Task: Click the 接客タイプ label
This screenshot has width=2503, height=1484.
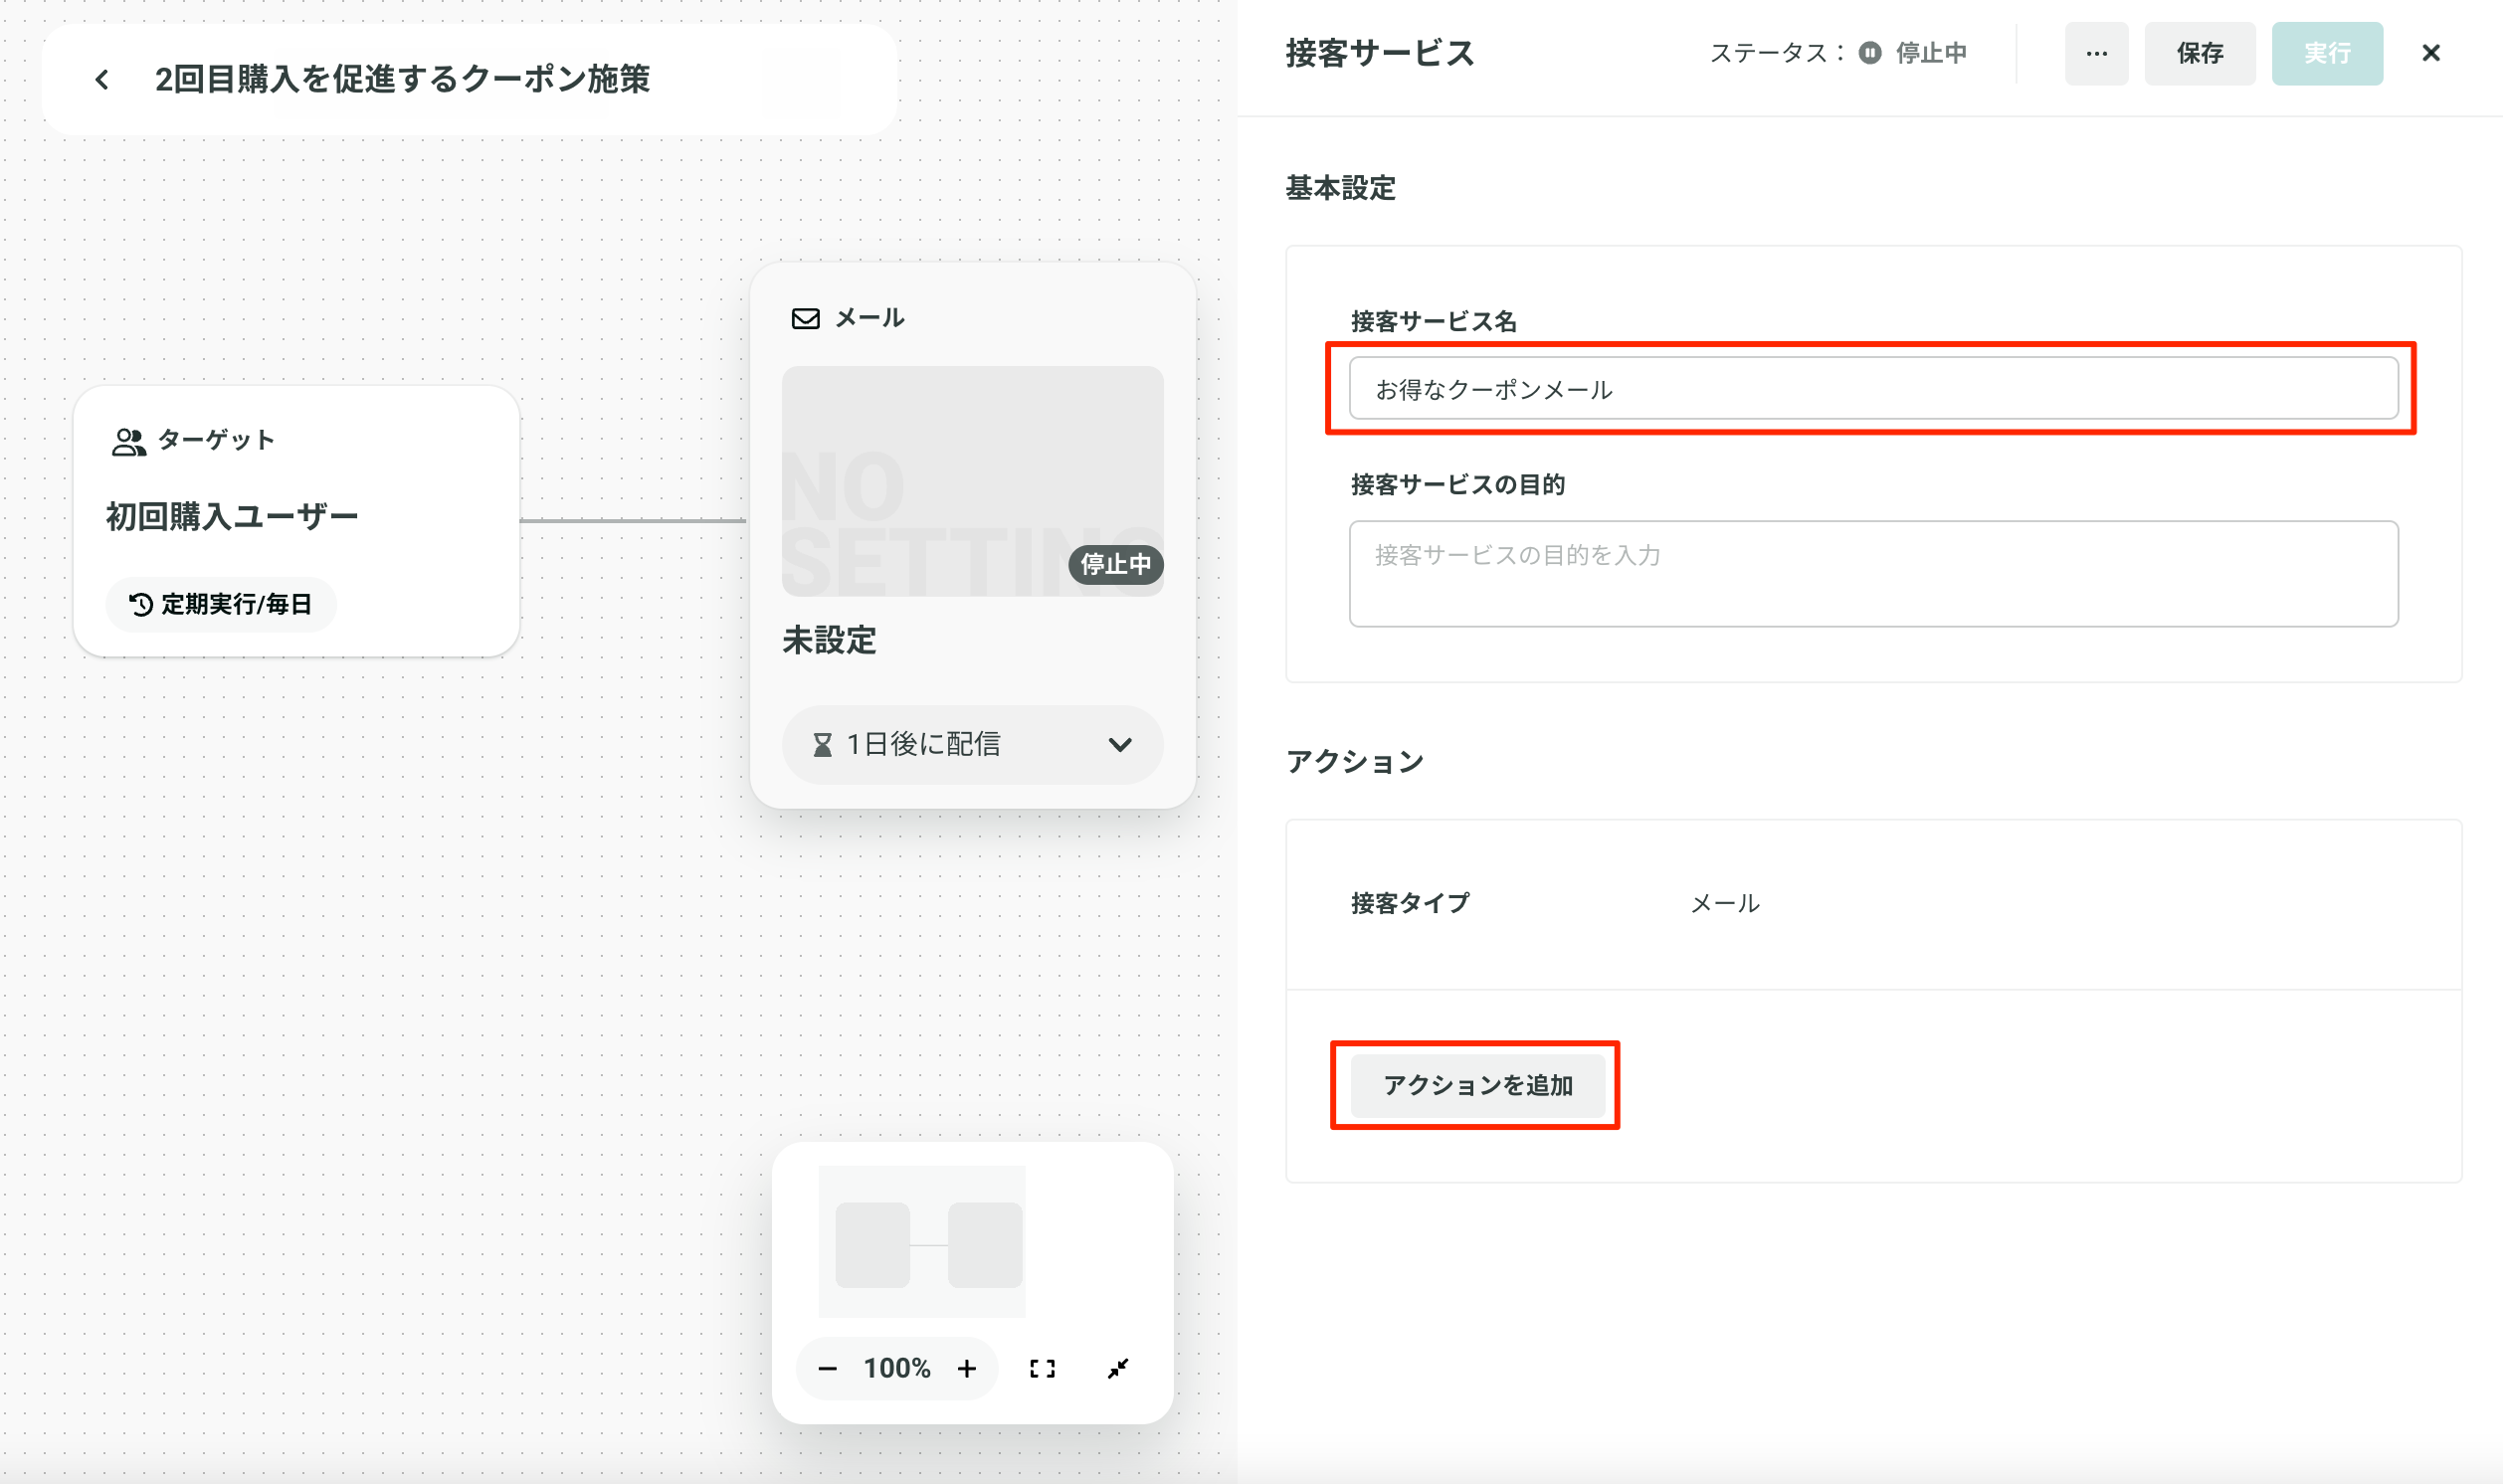Action: (1409, 903)
